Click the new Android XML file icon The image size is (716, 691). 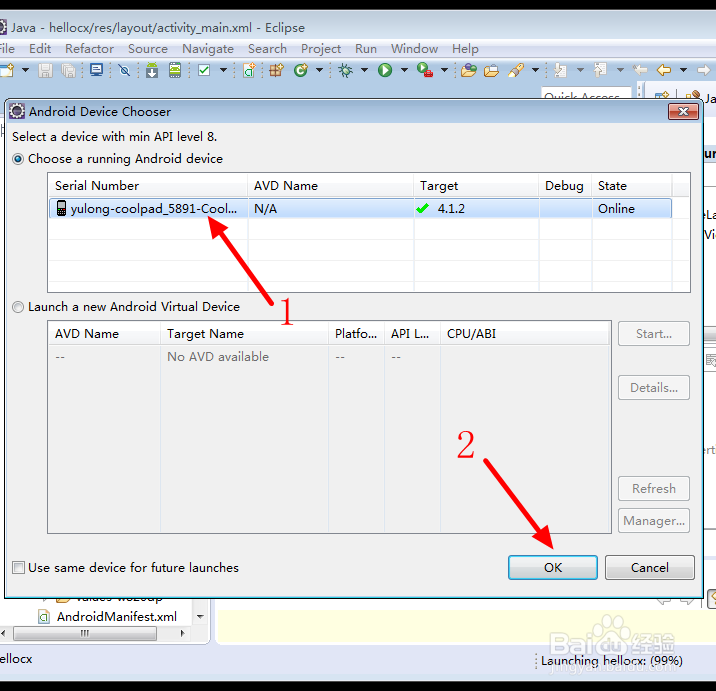point(249,70)
